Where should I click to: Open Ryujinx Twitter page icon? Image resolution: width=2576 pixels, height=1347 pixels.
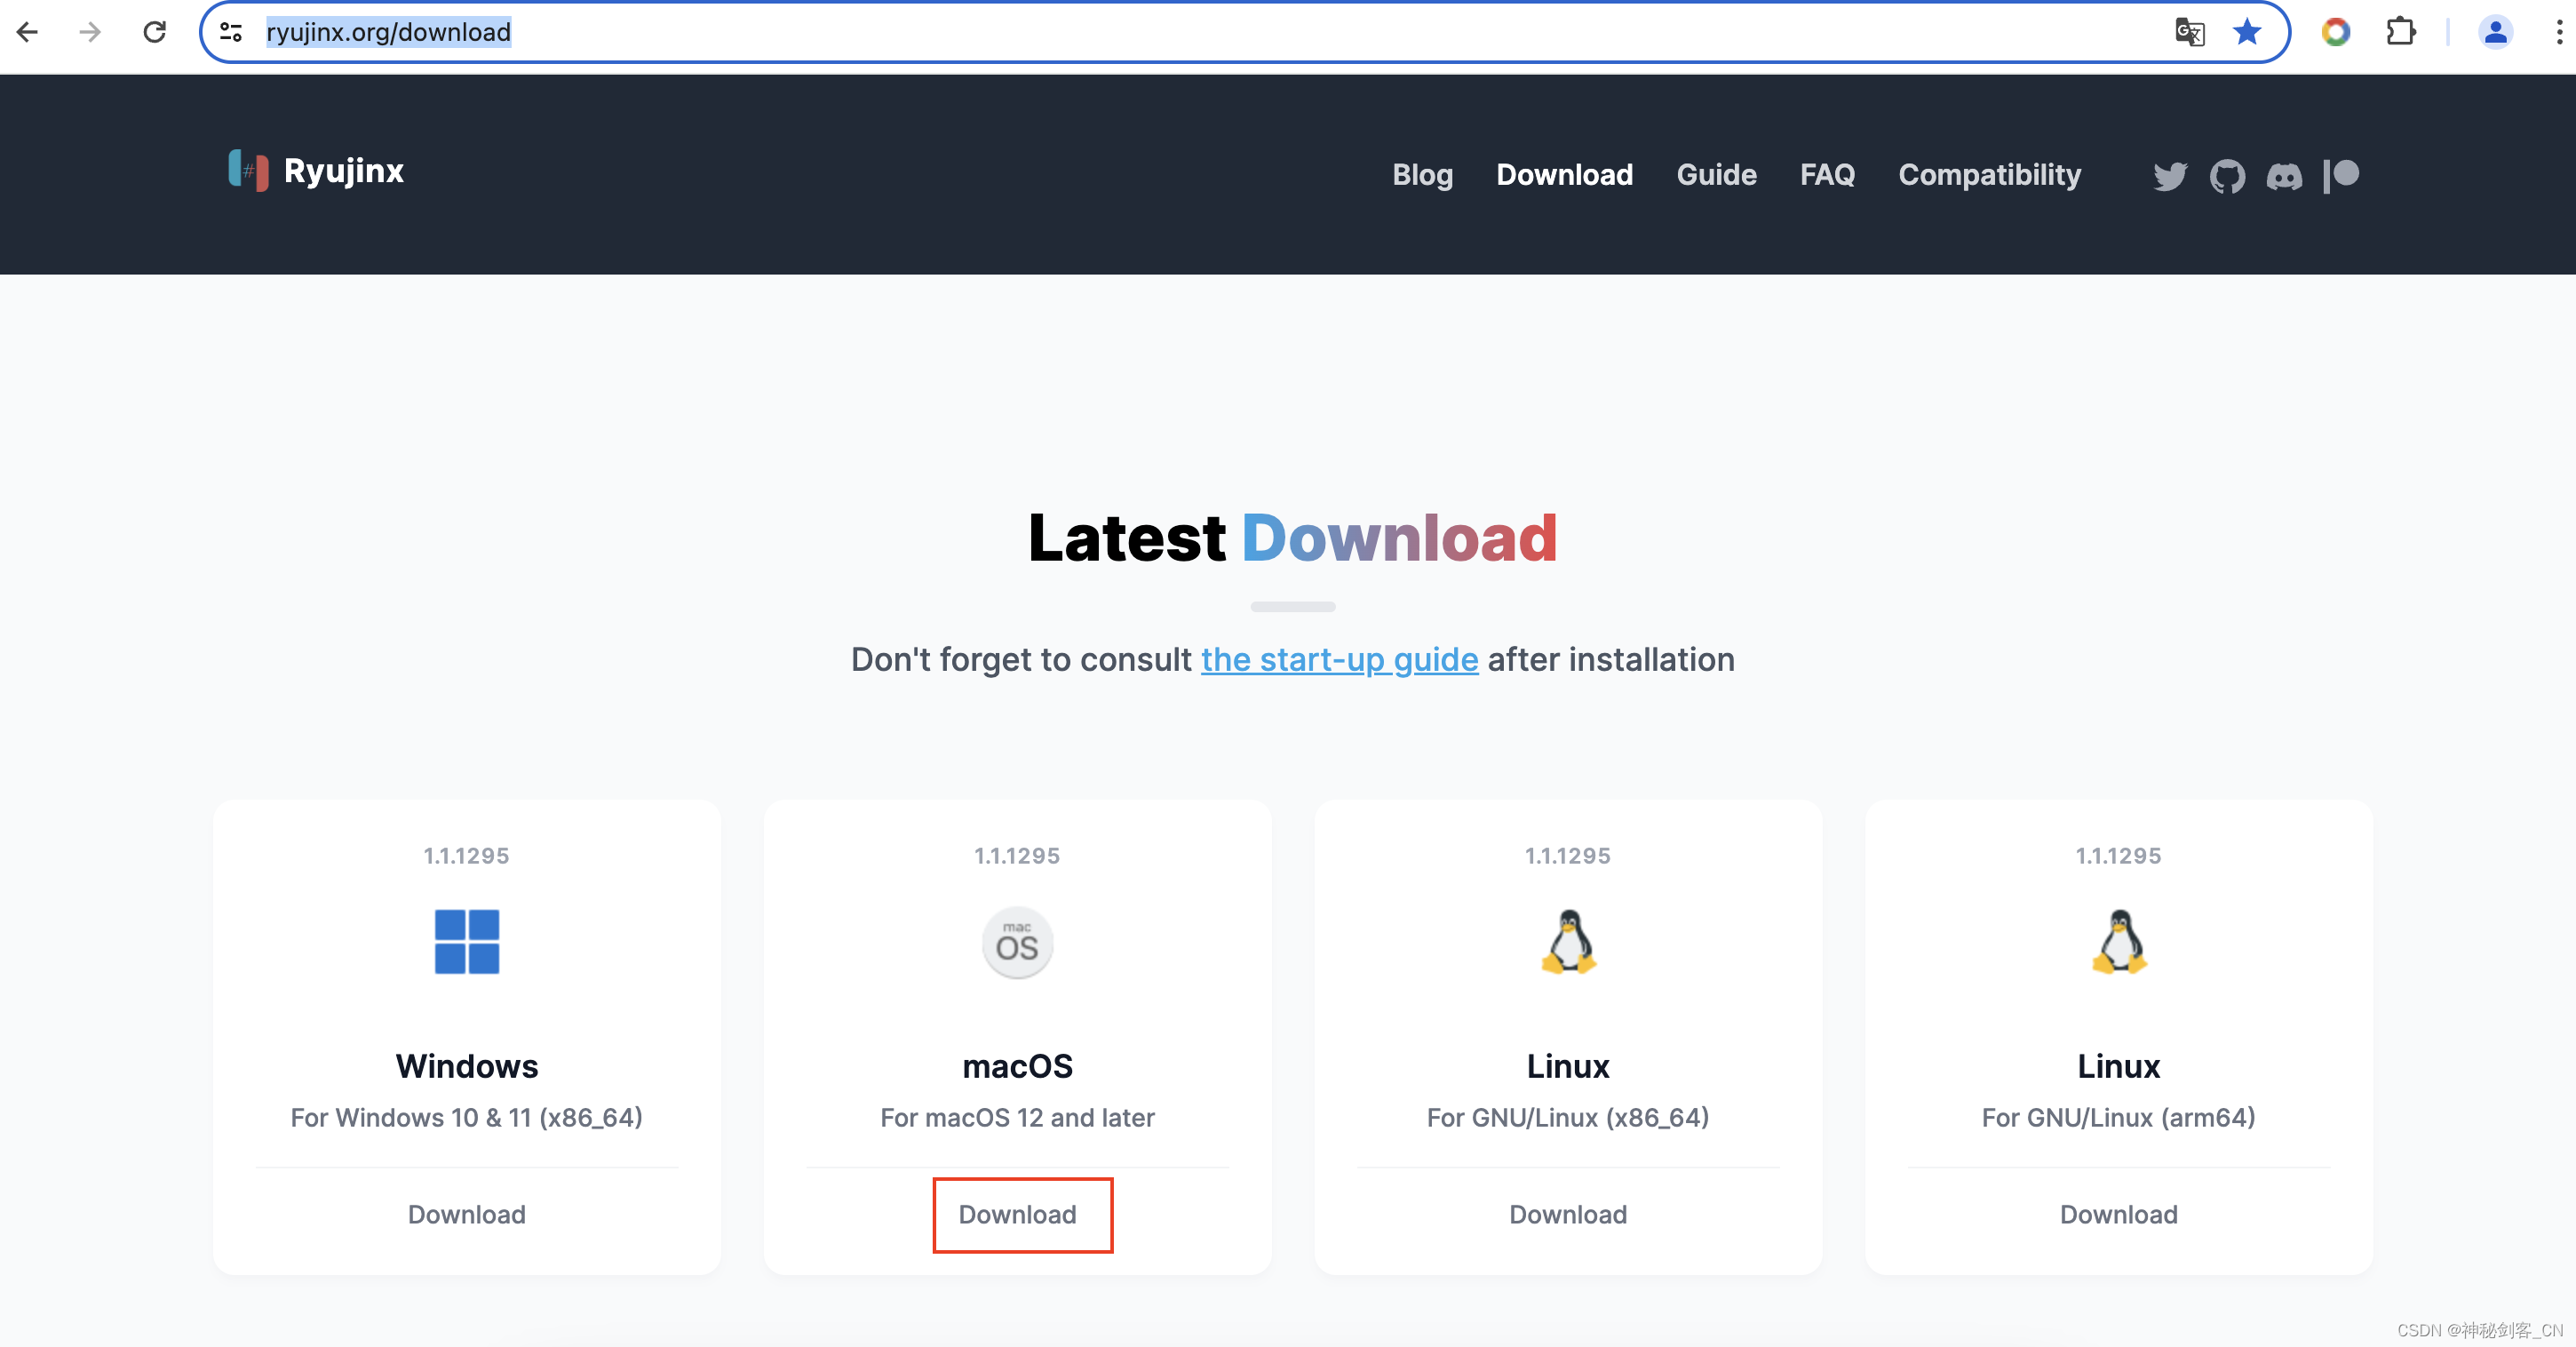pyautogui.click(x=2170, y=176)
